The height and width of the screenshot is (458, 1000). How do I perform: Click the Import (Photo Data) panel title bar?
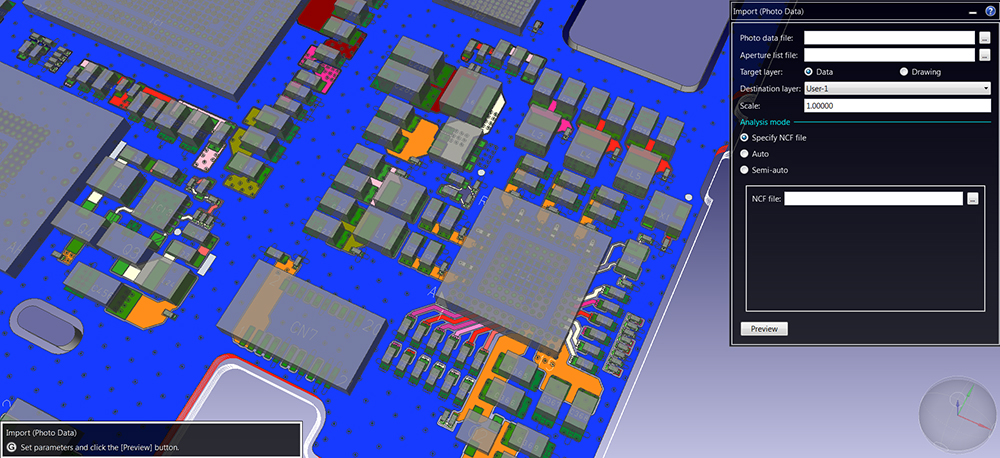click(x=840, y=11)
